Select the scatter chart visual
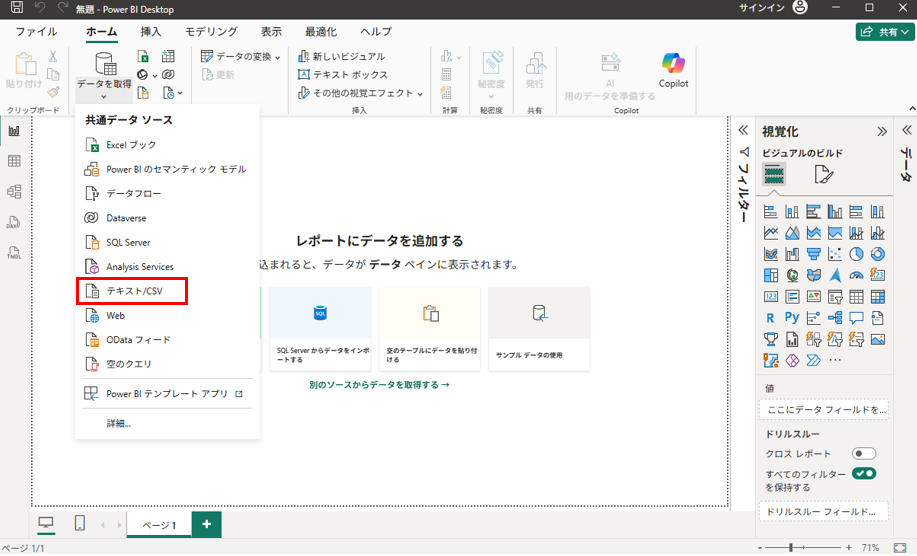 pos(835,254)
